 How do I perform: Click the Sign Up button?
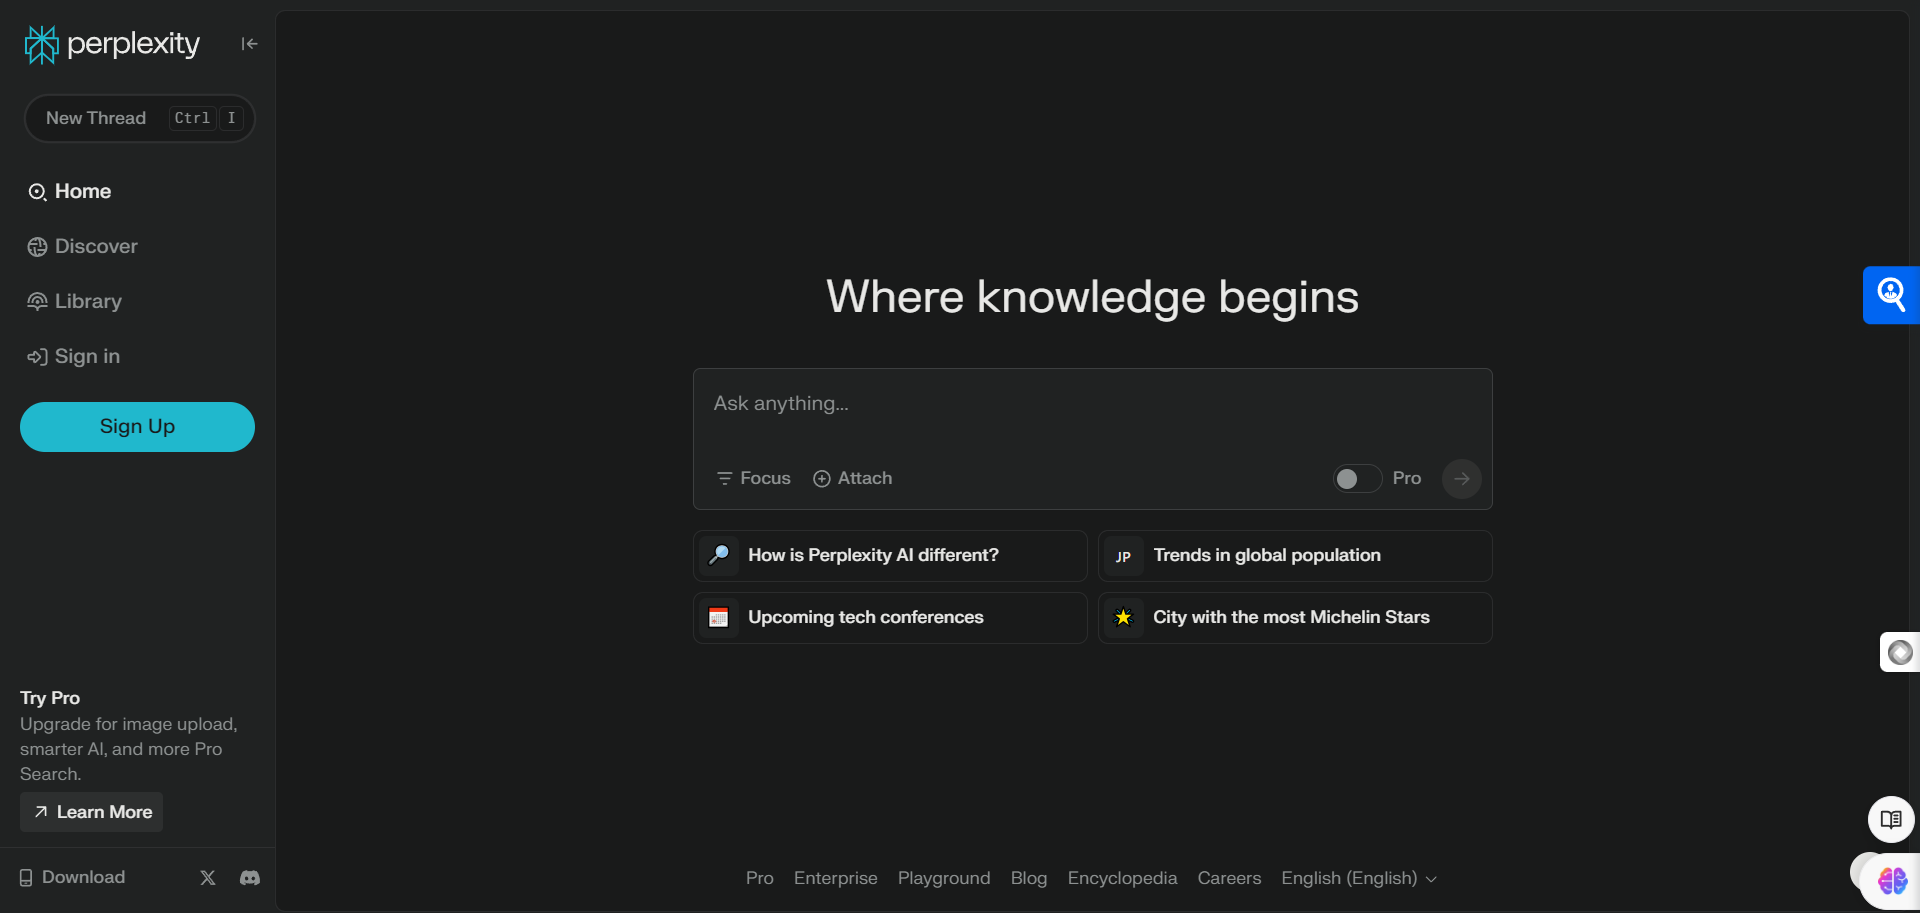pos(137,427)
